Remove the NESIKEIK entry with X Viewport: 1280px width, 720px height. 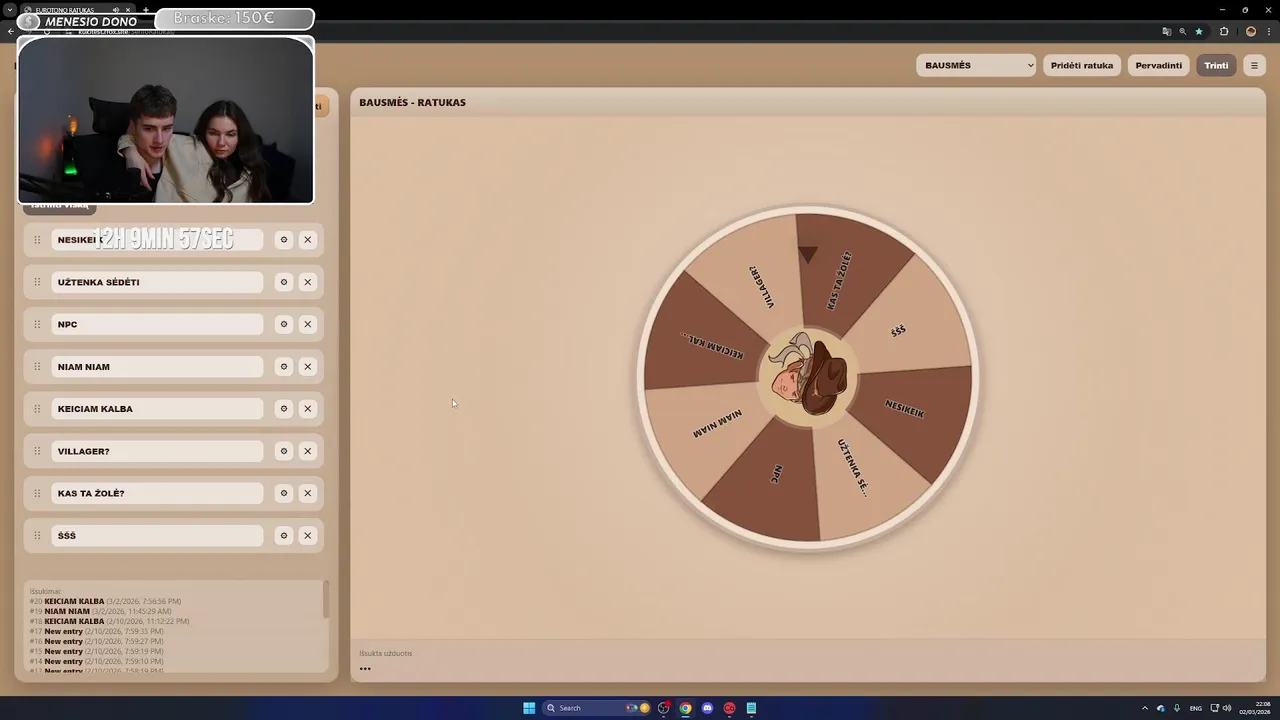(308, 240)
